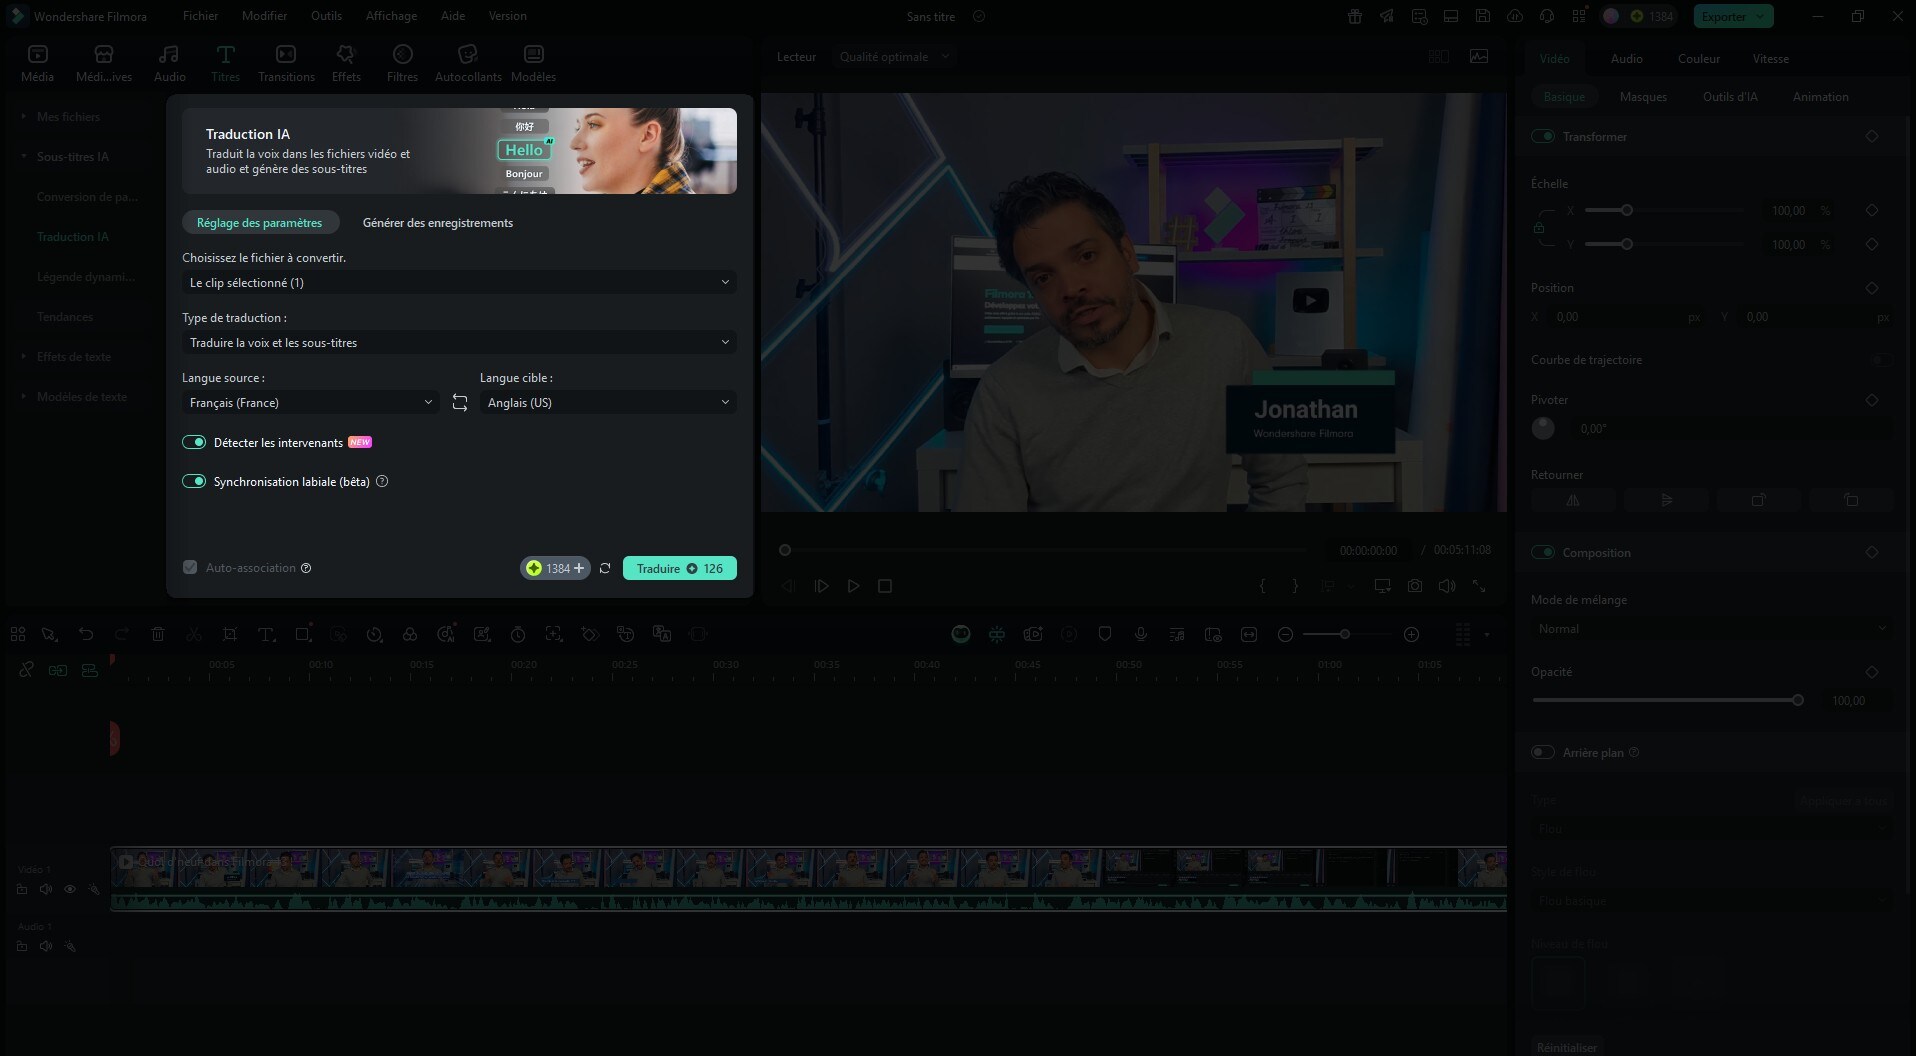Refresh the AI credits balance

click(605, 568)
